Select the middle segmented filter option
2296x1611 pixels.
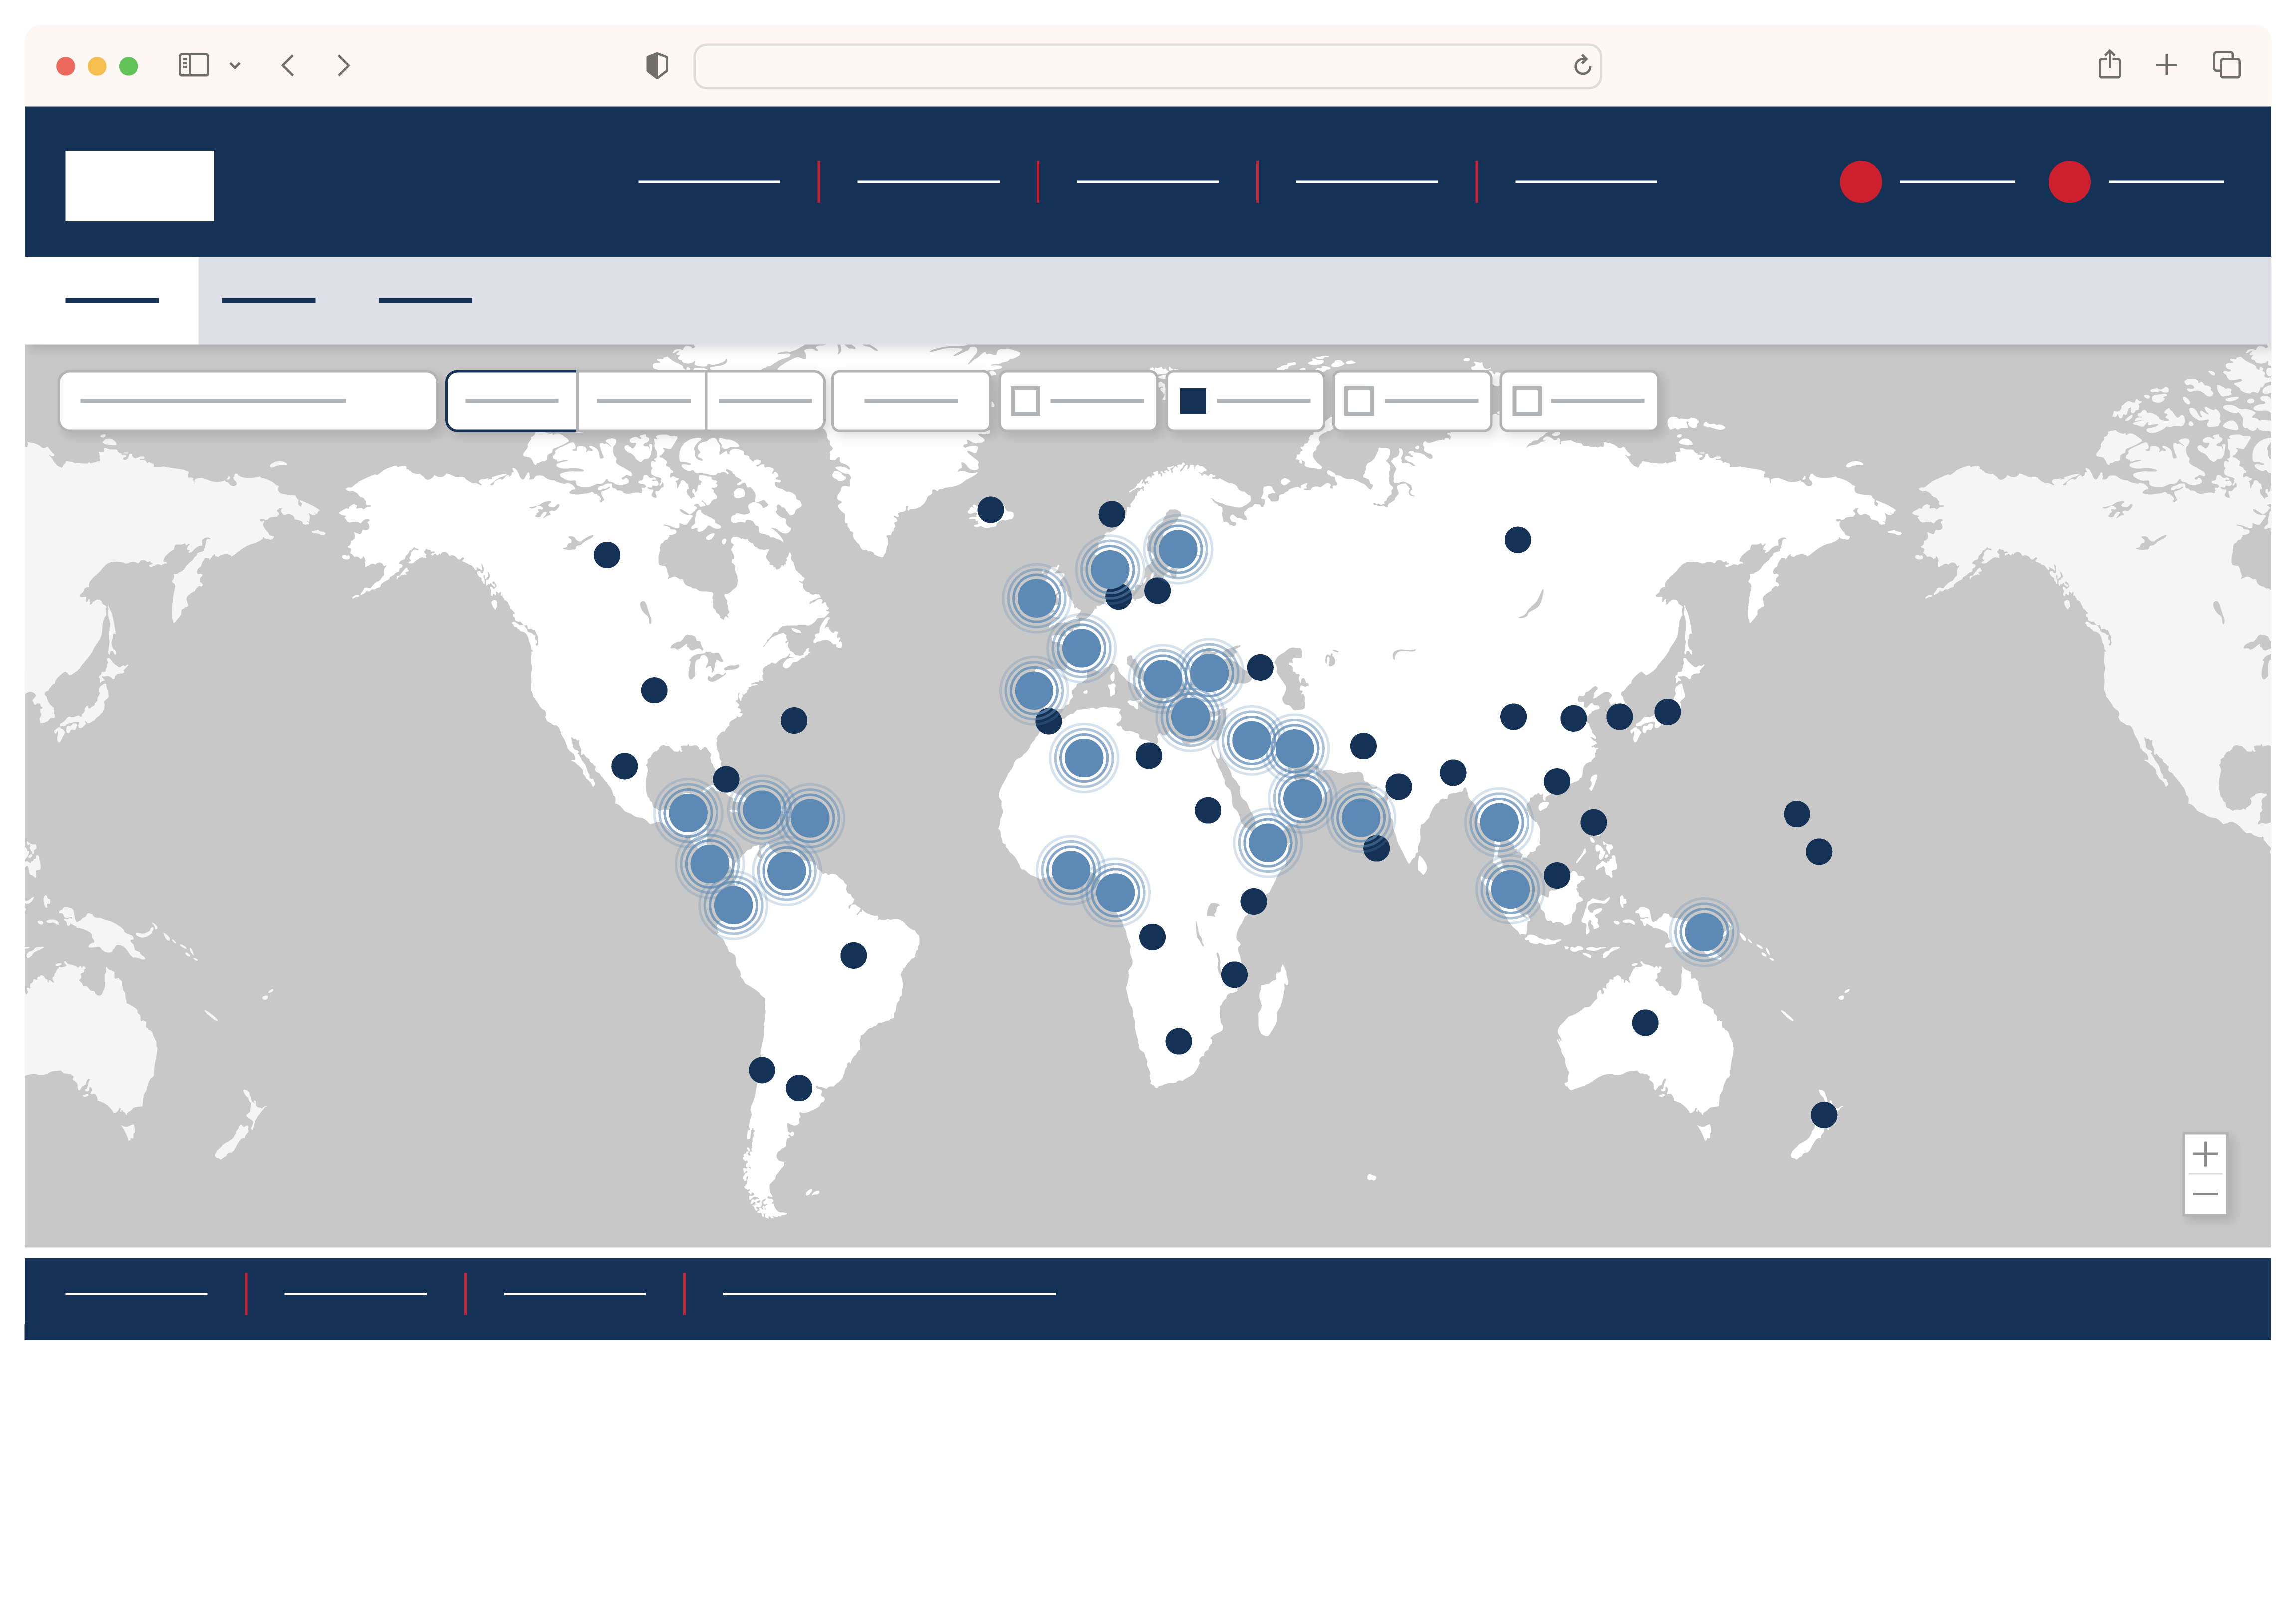642,401
